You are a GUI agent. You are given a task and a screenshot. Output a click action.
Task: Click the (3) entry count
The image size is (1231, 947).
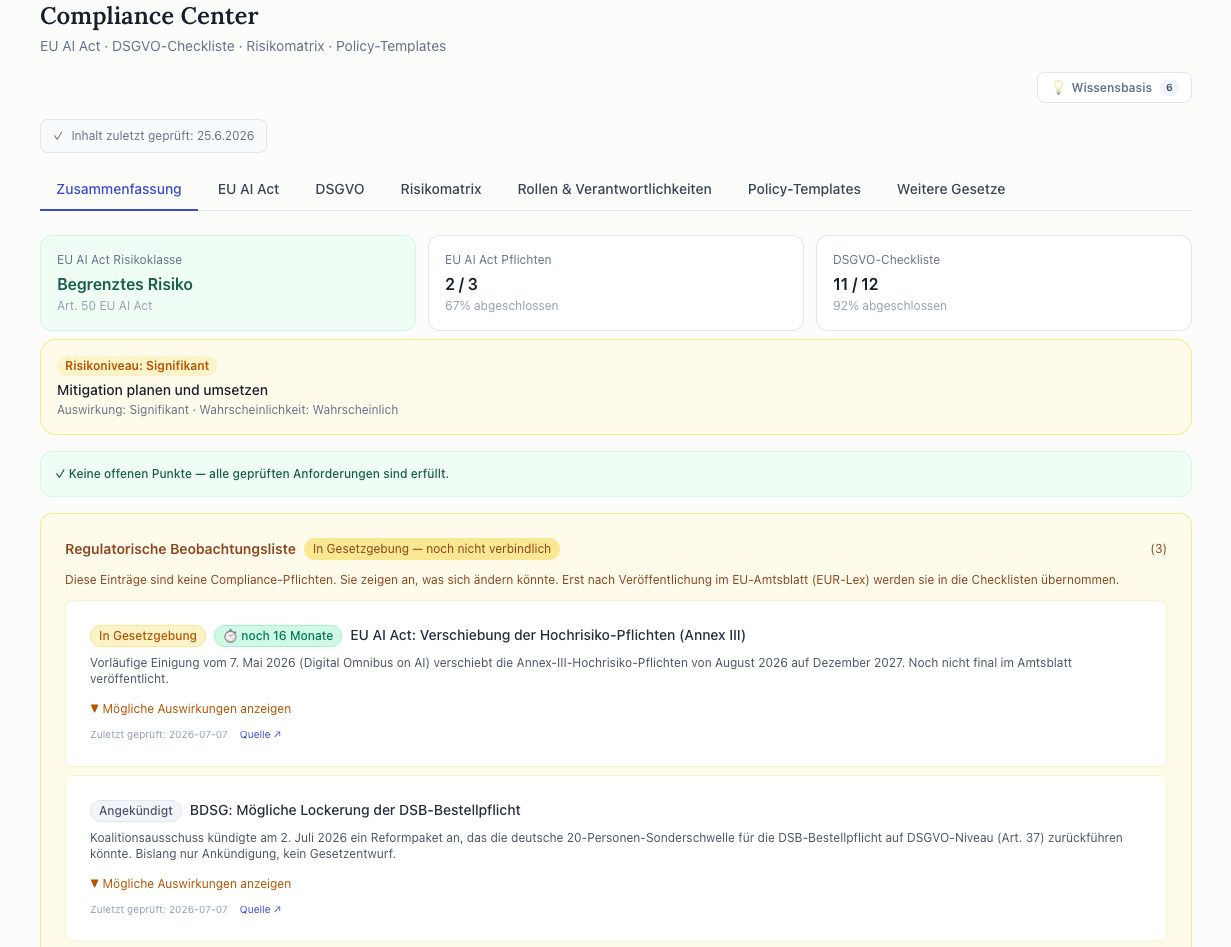[1158, 549]
